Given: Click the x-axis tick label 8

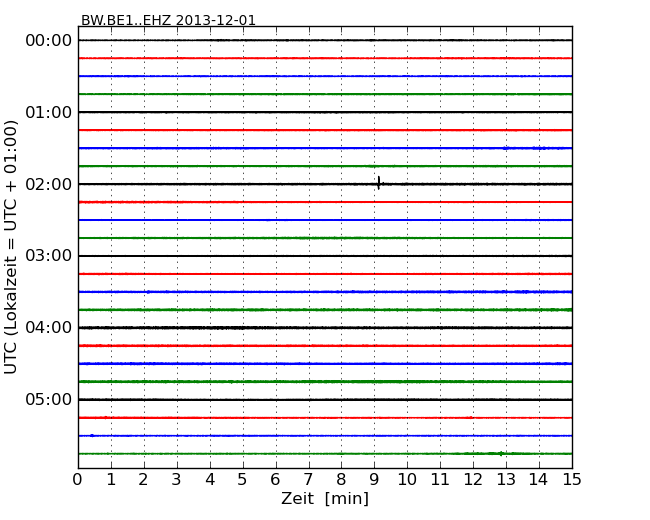Looking at the screenshot, I should tap(341, 480).
